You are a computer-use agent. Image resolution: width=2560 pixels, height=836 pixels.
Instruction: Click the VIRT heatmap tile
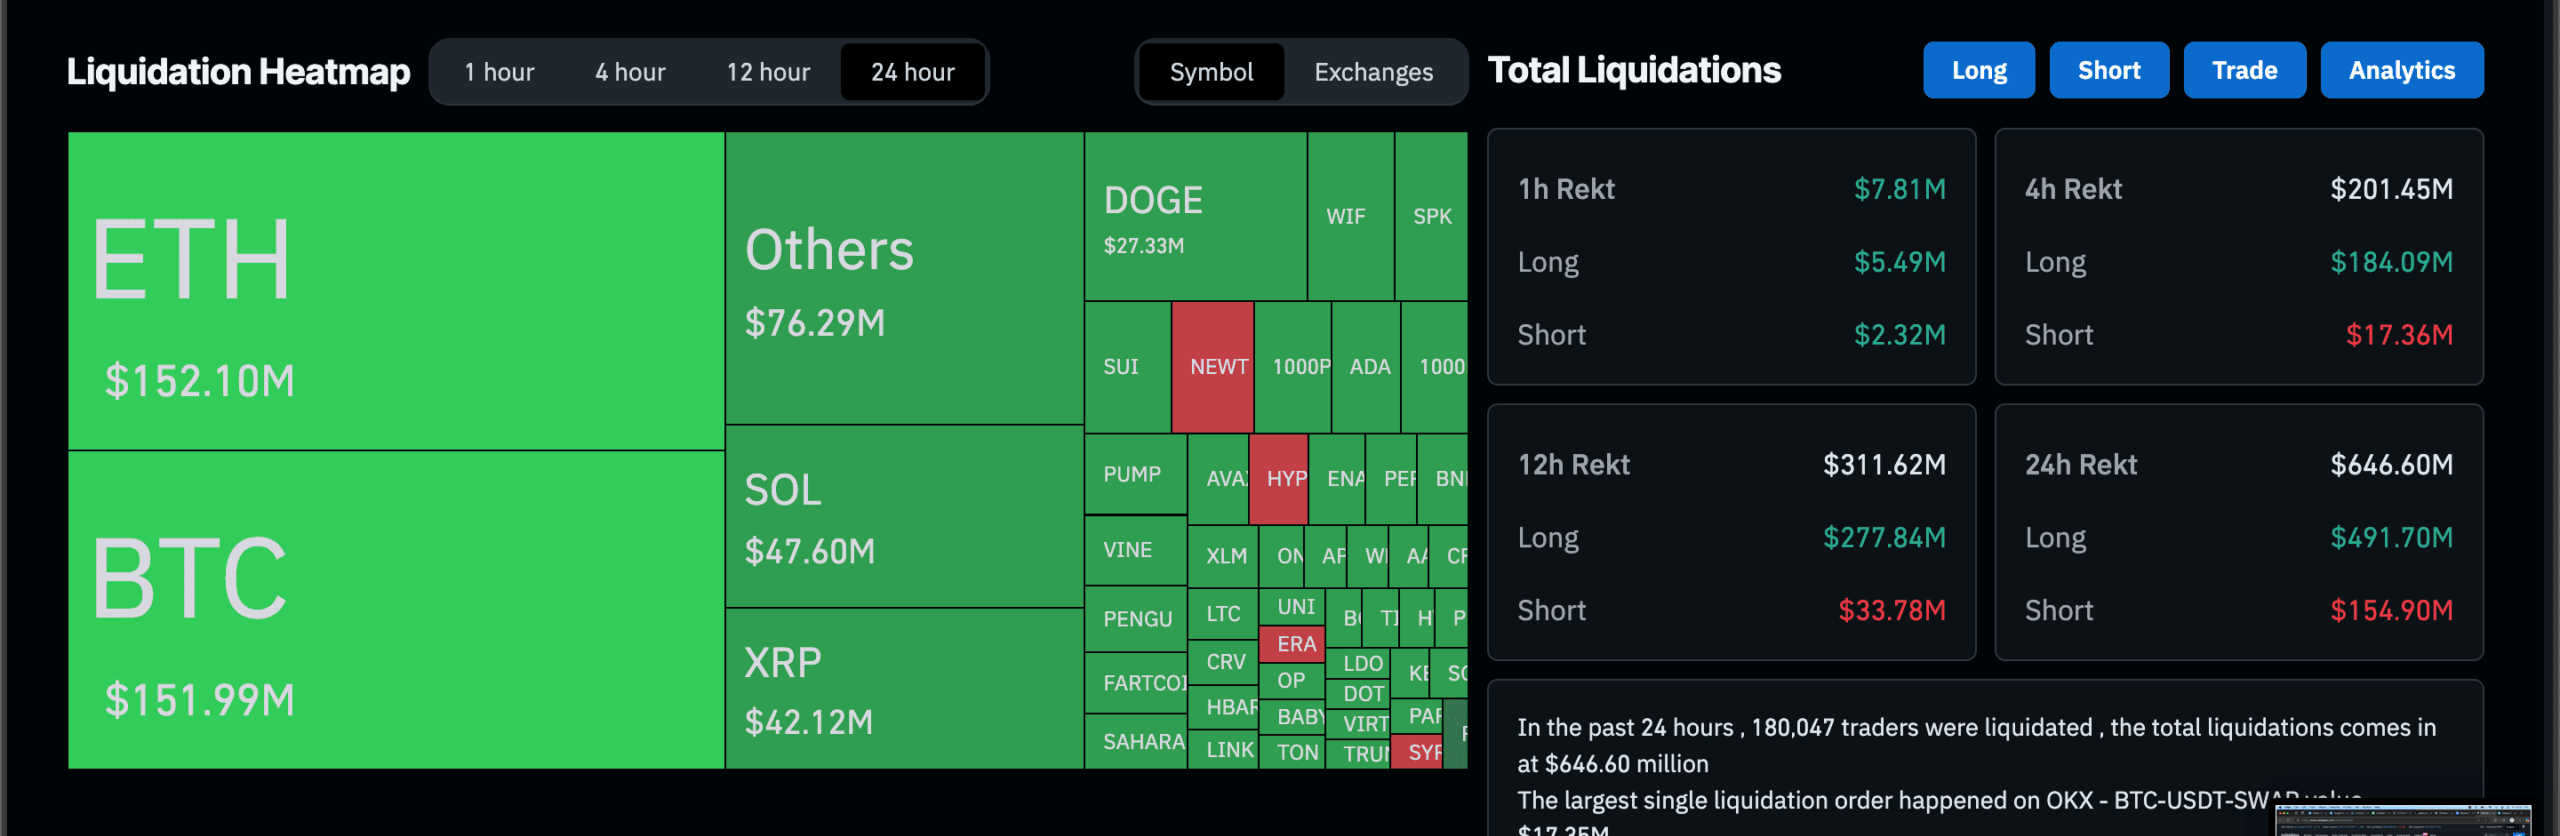click(1358, 724)
